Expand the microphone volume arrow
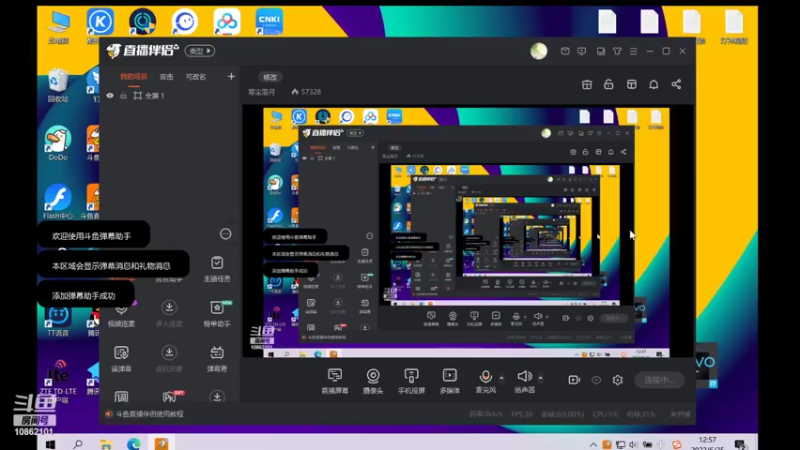 502,378
